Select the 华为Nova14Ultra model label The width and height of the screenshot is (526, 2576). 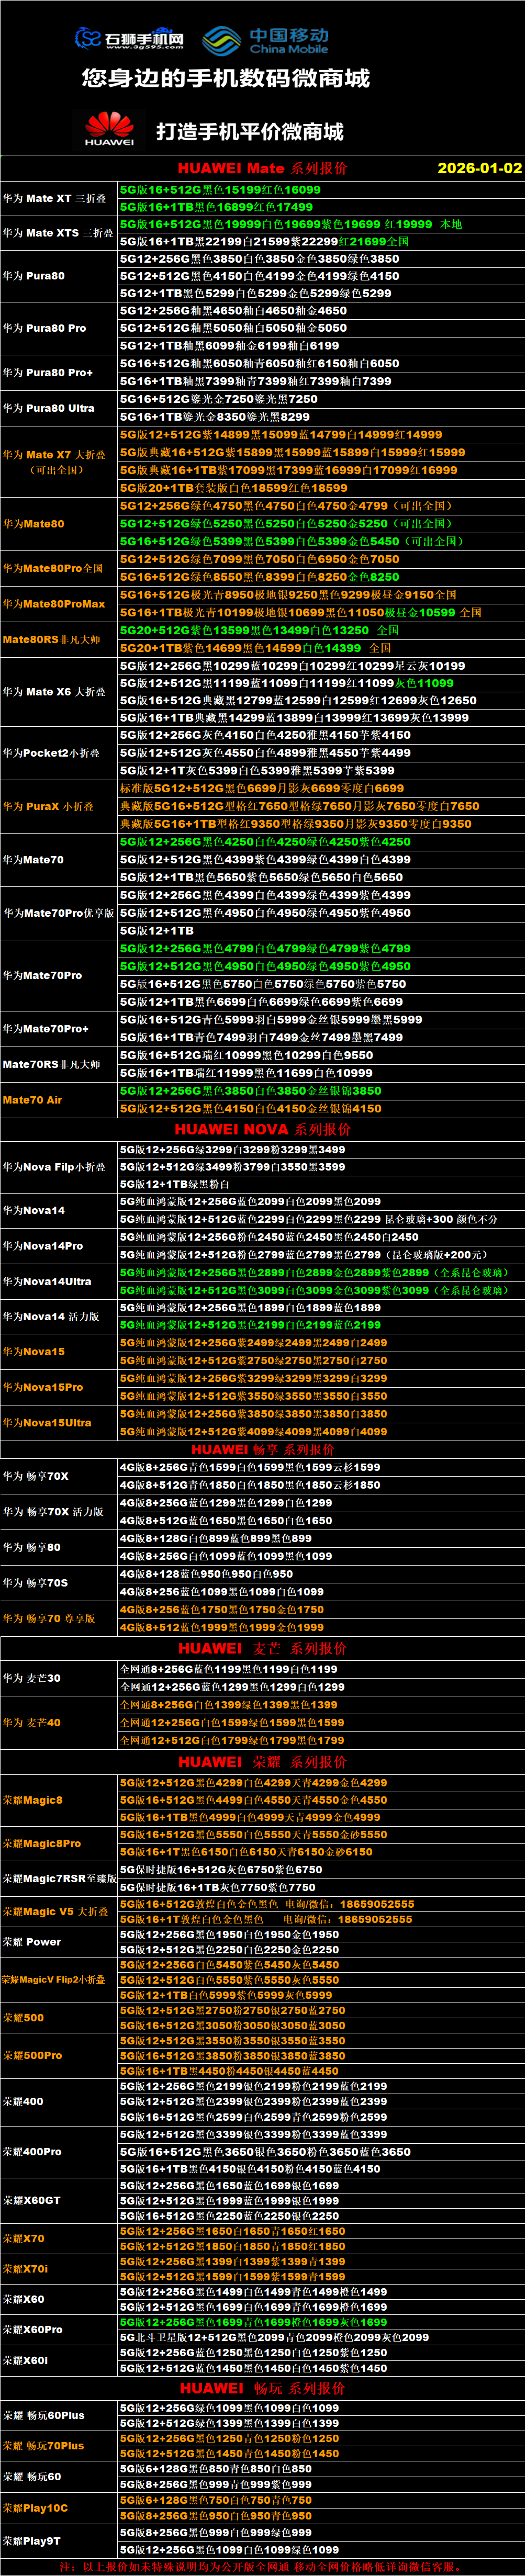click(x=46, y=1281)
